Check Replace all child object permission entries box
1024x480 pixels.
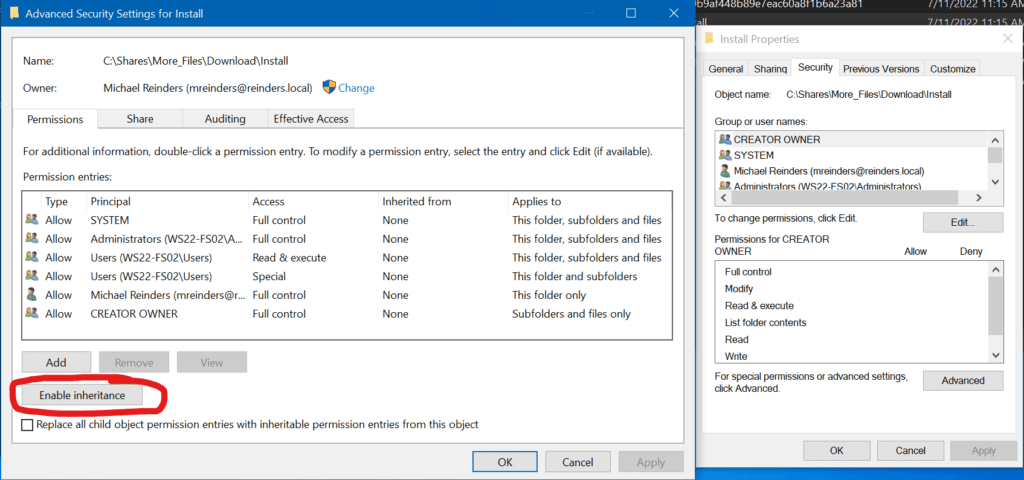pos(27,425)
